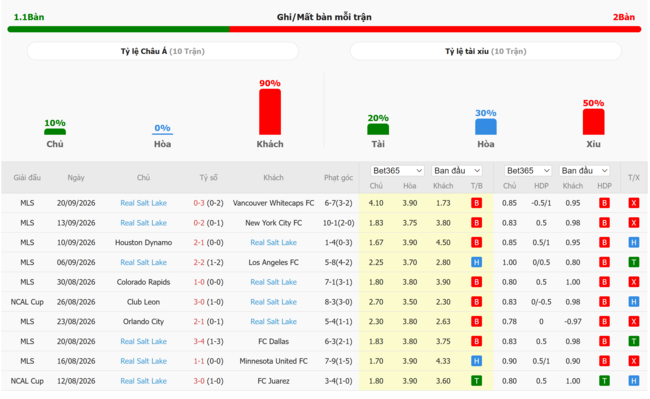Click T/B badge T in FC Juarez row
This screenshot has height=399, width=650.
click(476, 381)
